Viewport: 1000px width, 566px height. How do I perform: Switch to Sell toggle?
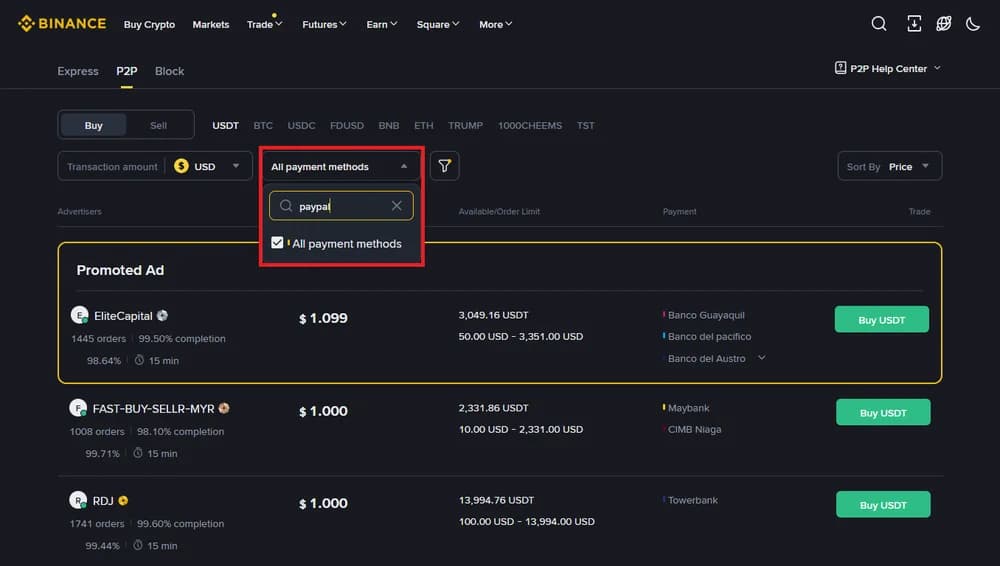tap(158, 125)
